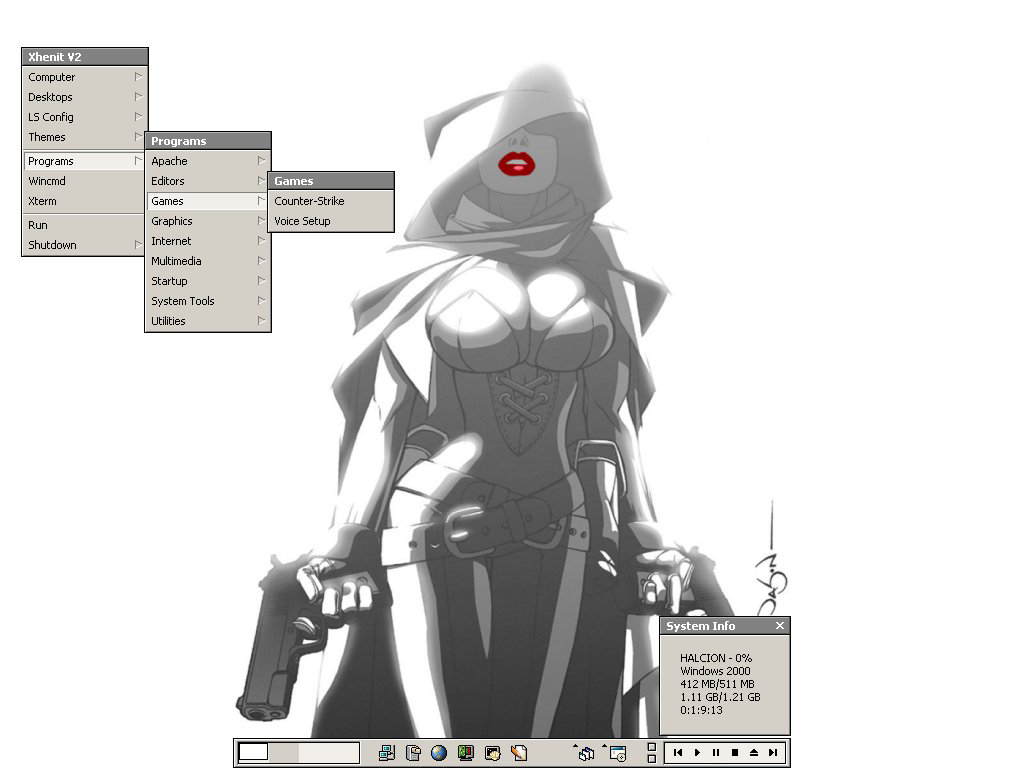Select the first virtual desktop in the pager
The image size is (1024, 768).
253,752
